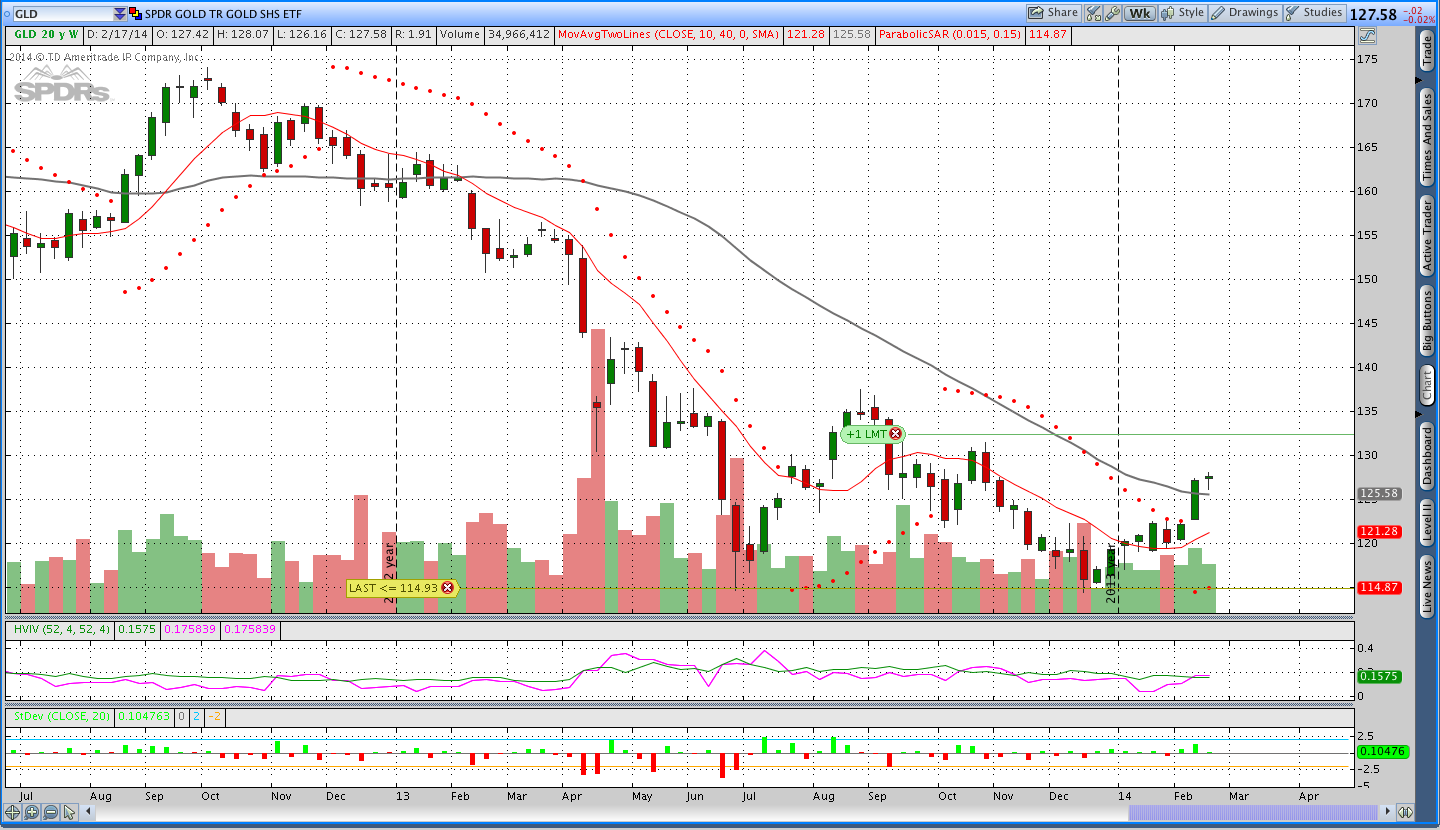The height and width of the screenshot is (830, 1440).
Task: Click the curve icon above price axis
Action: click(1367, 36)
